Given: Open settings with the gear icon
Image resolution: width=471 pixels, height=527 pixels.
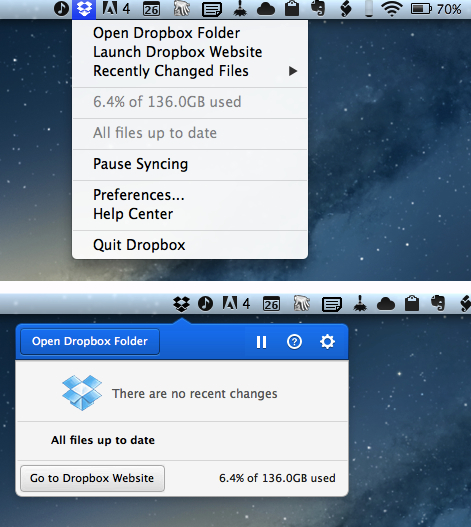Looking at the screenshot, I should point(327,342).
